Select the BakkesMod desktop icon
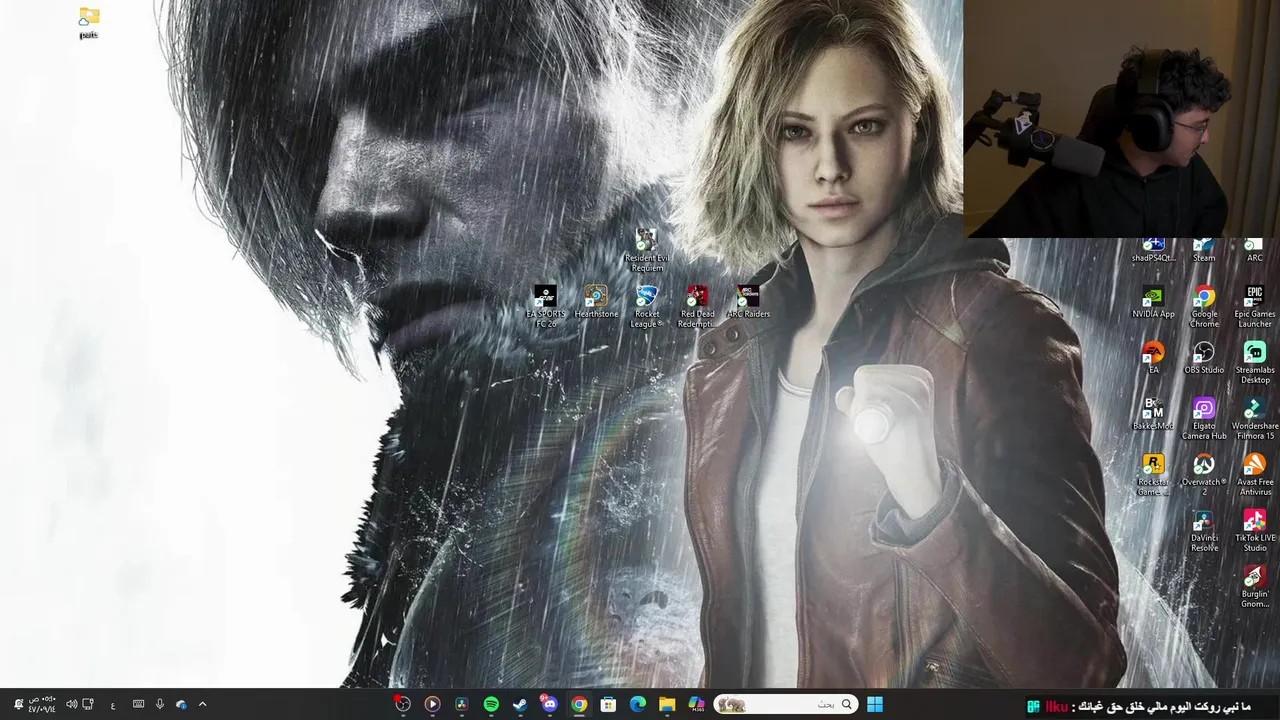The image size is (1280, 720). 1153,414
